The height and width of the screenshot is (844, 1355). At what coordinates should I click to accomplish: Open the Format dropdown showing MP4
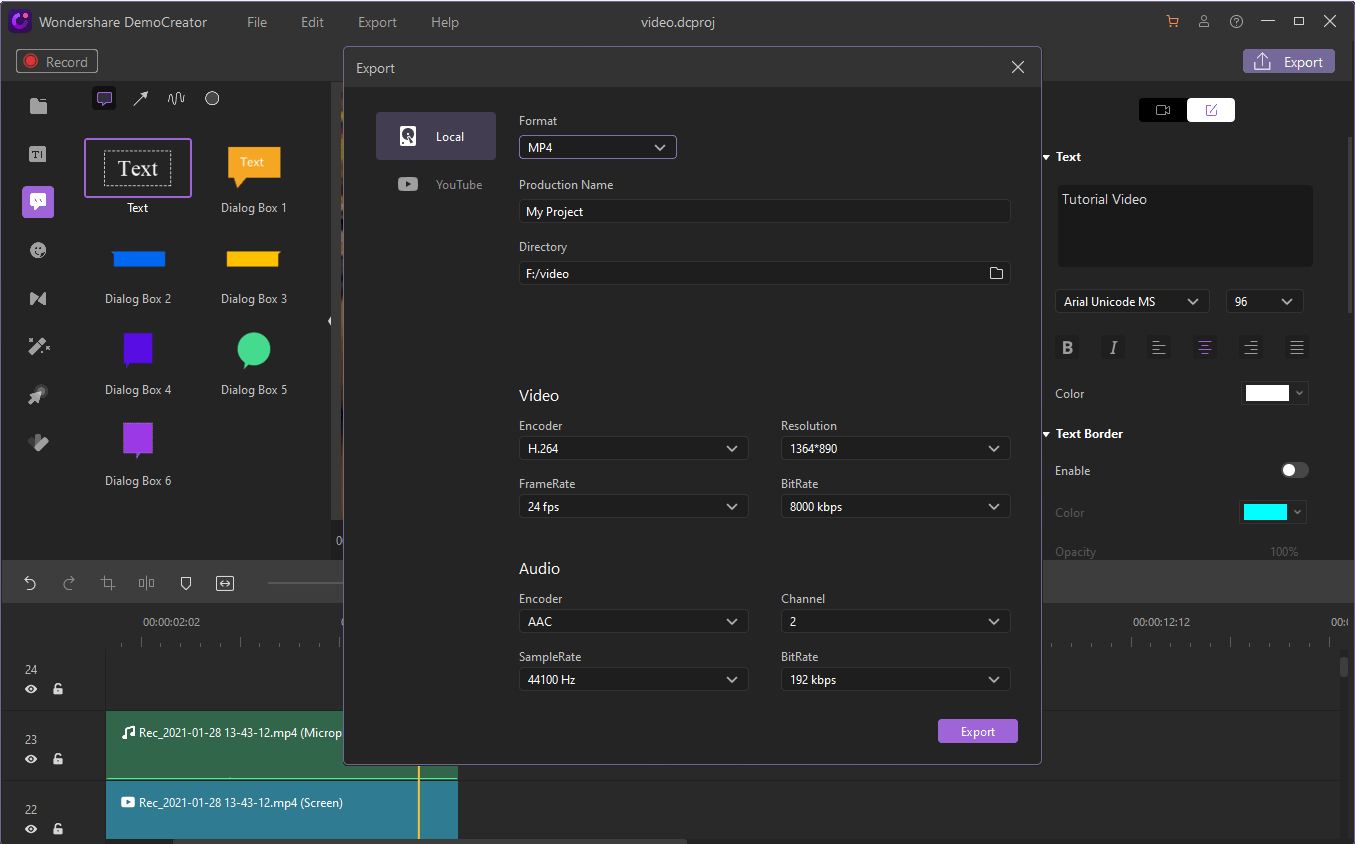point(598,148)
